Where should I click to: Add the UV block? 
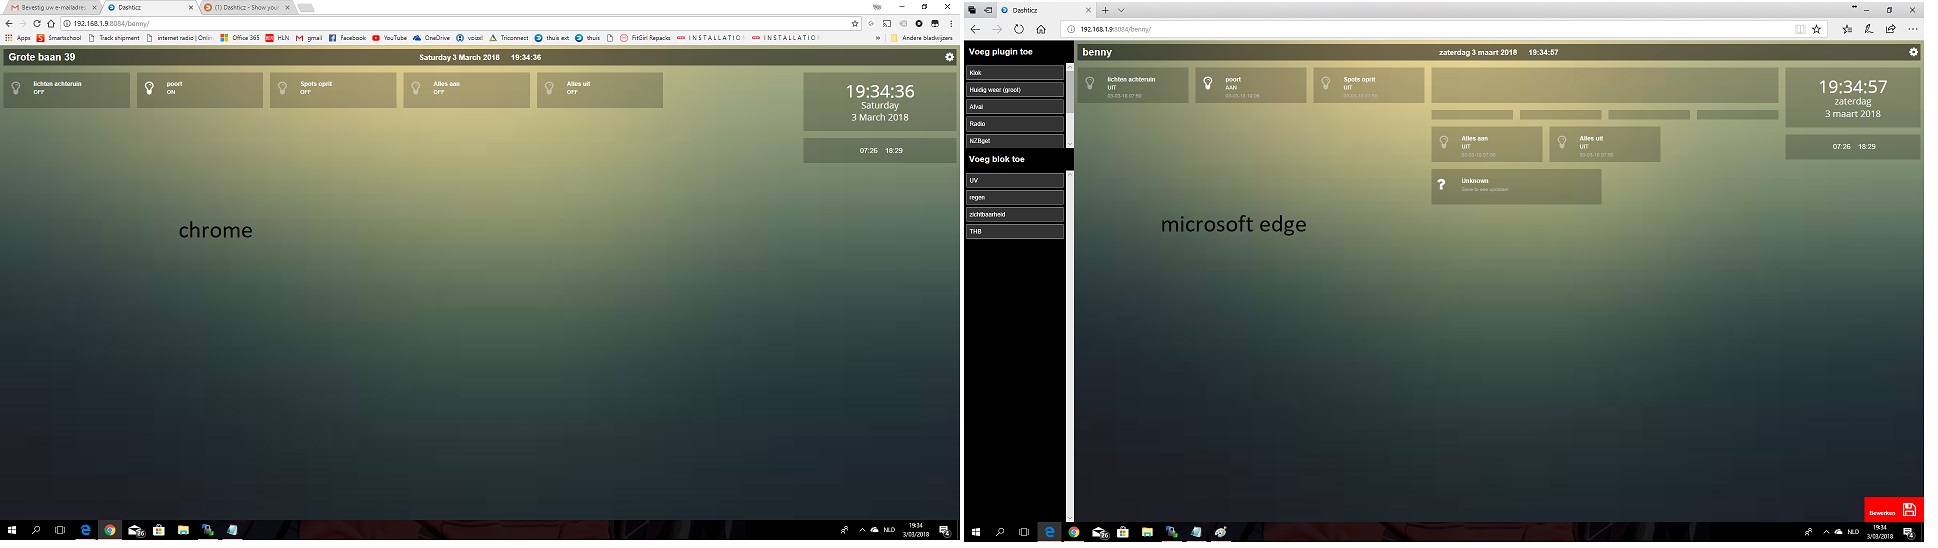[1014, 181]
